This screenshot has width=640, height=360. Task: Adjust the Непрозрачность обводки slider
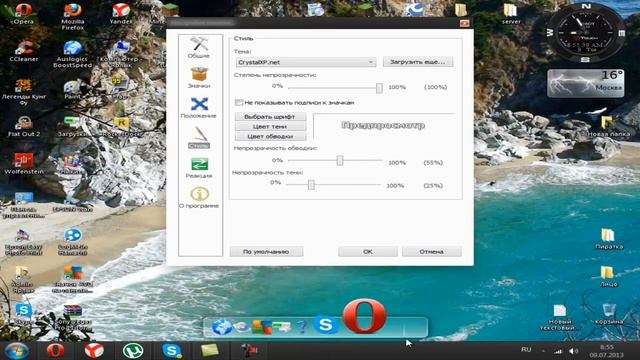[x=340, y=160]
